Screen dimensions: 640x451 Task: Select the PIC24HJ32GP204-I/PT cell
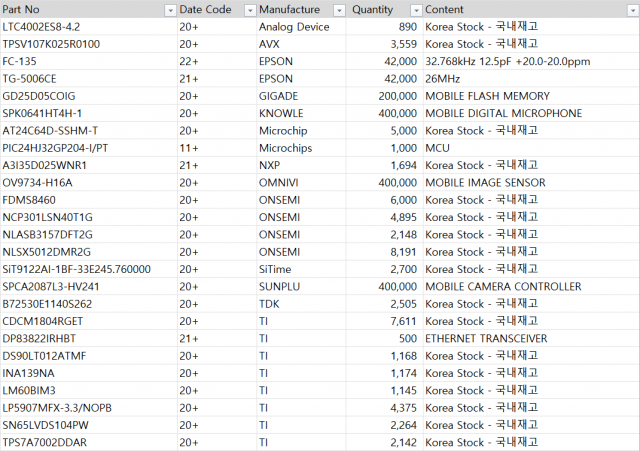pyautogui.click(x=89, y=148)
